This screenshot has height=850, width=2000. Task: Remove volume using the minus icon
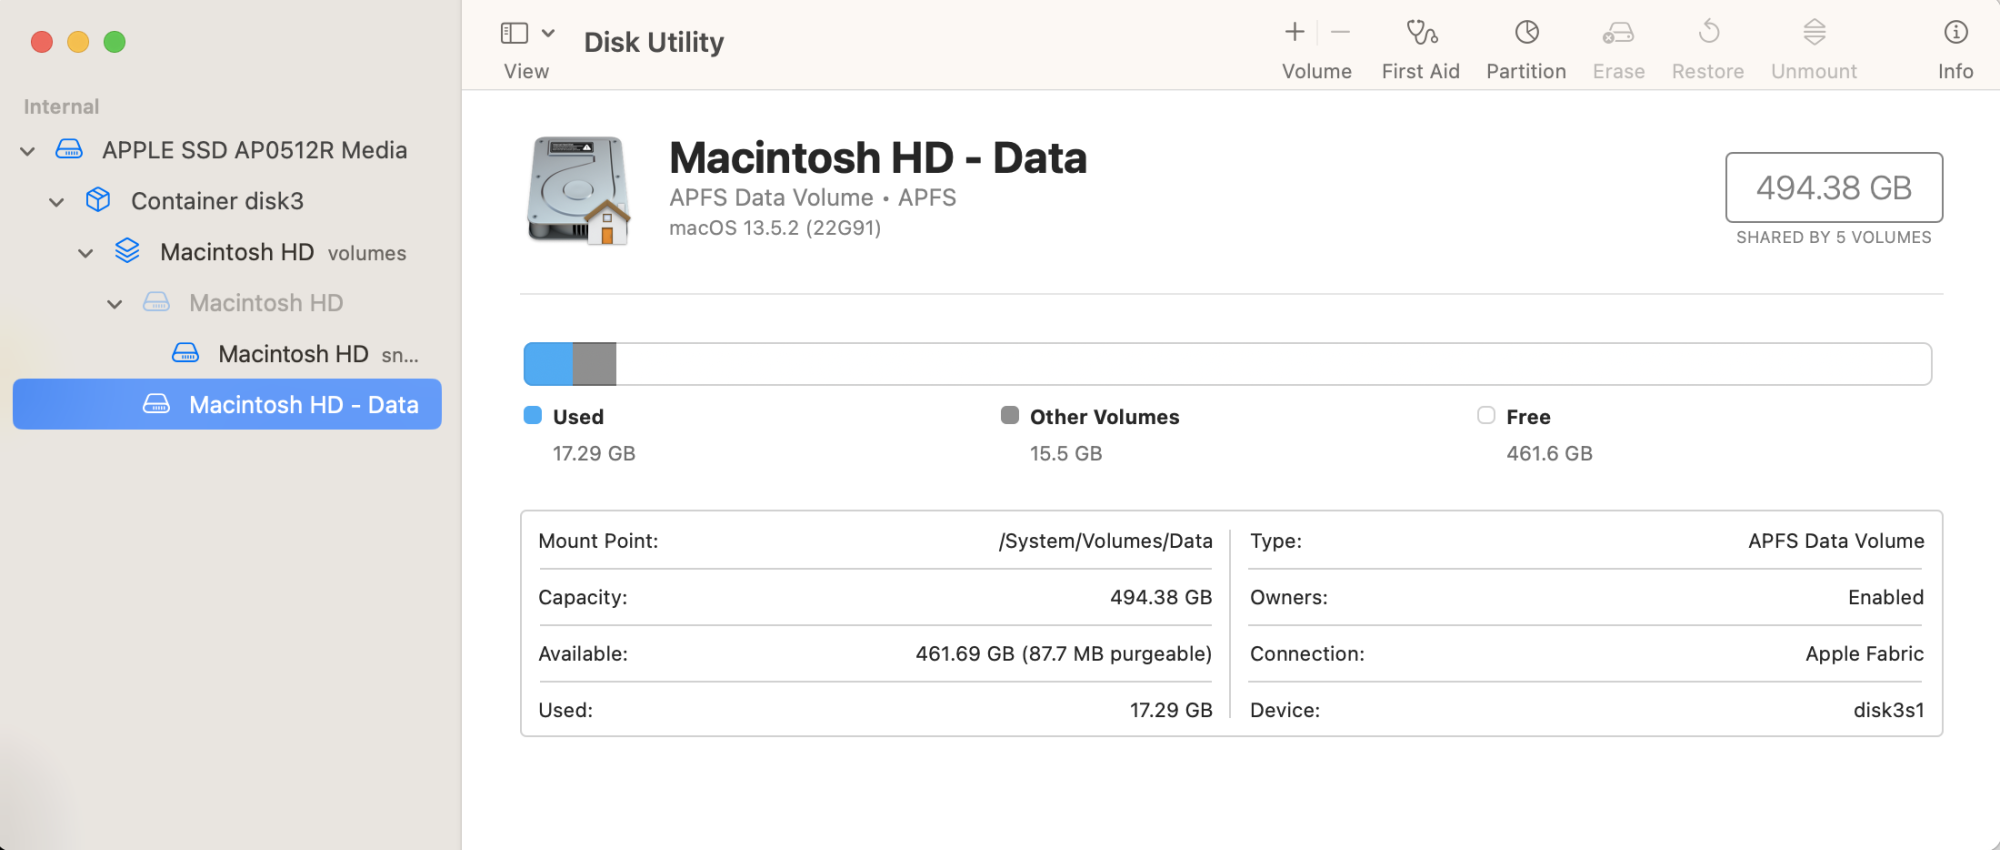[x=1341, y=32]
